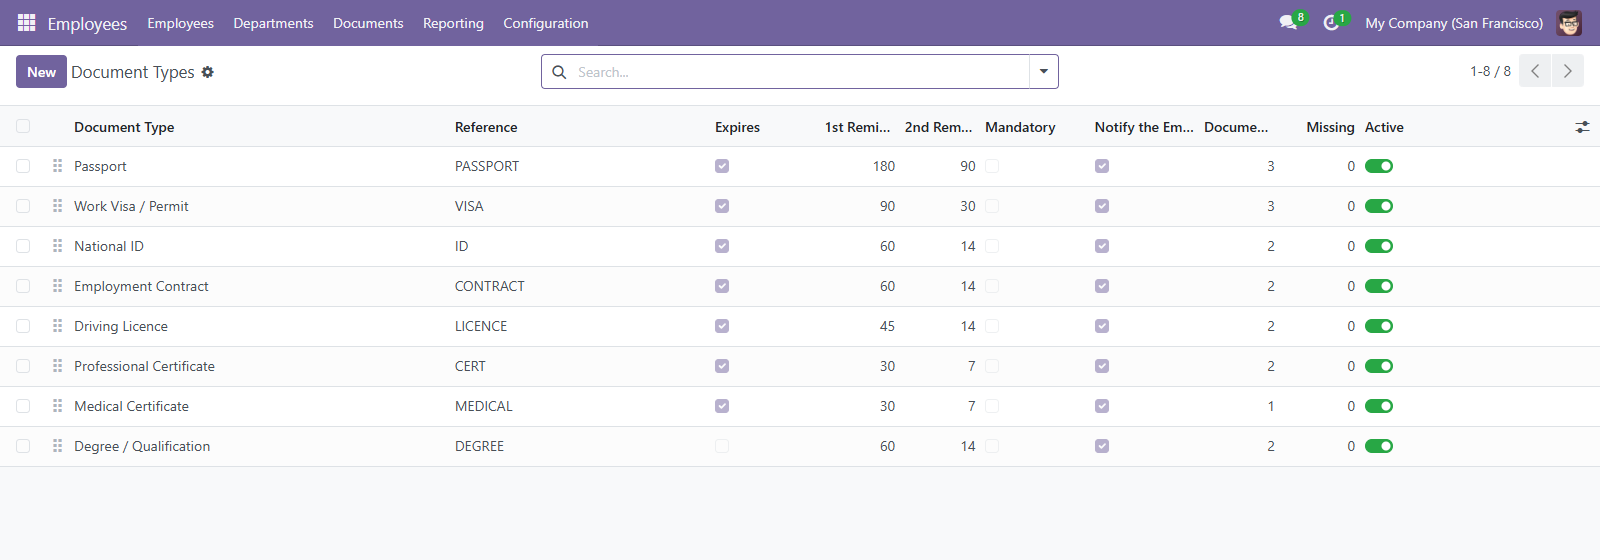Open the chat messages icon
1600x560 pixels.
point(1288,23)
